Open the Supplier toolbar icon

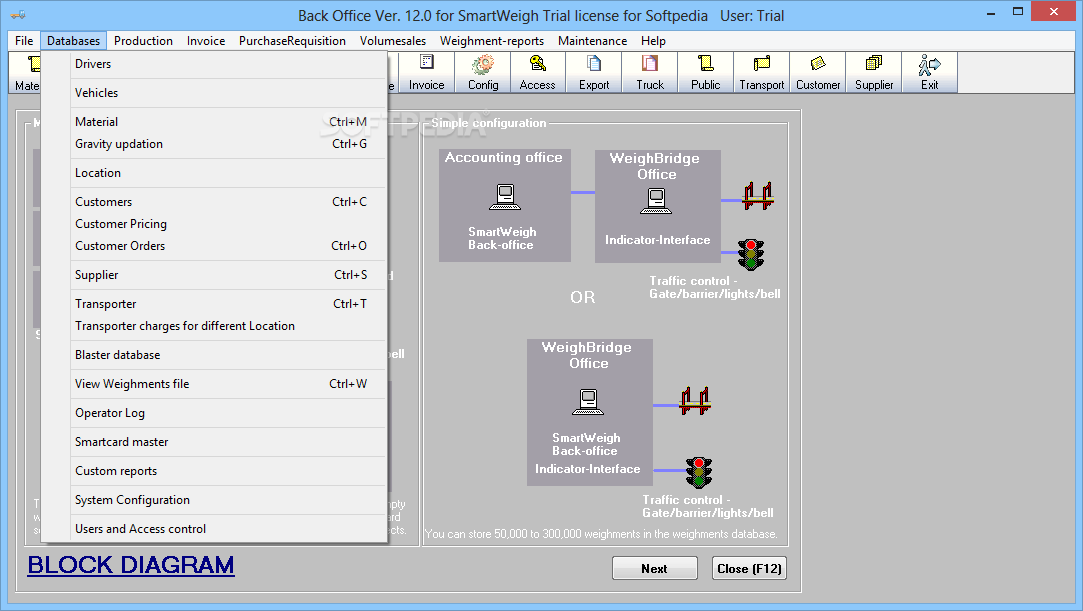[874, 72]
